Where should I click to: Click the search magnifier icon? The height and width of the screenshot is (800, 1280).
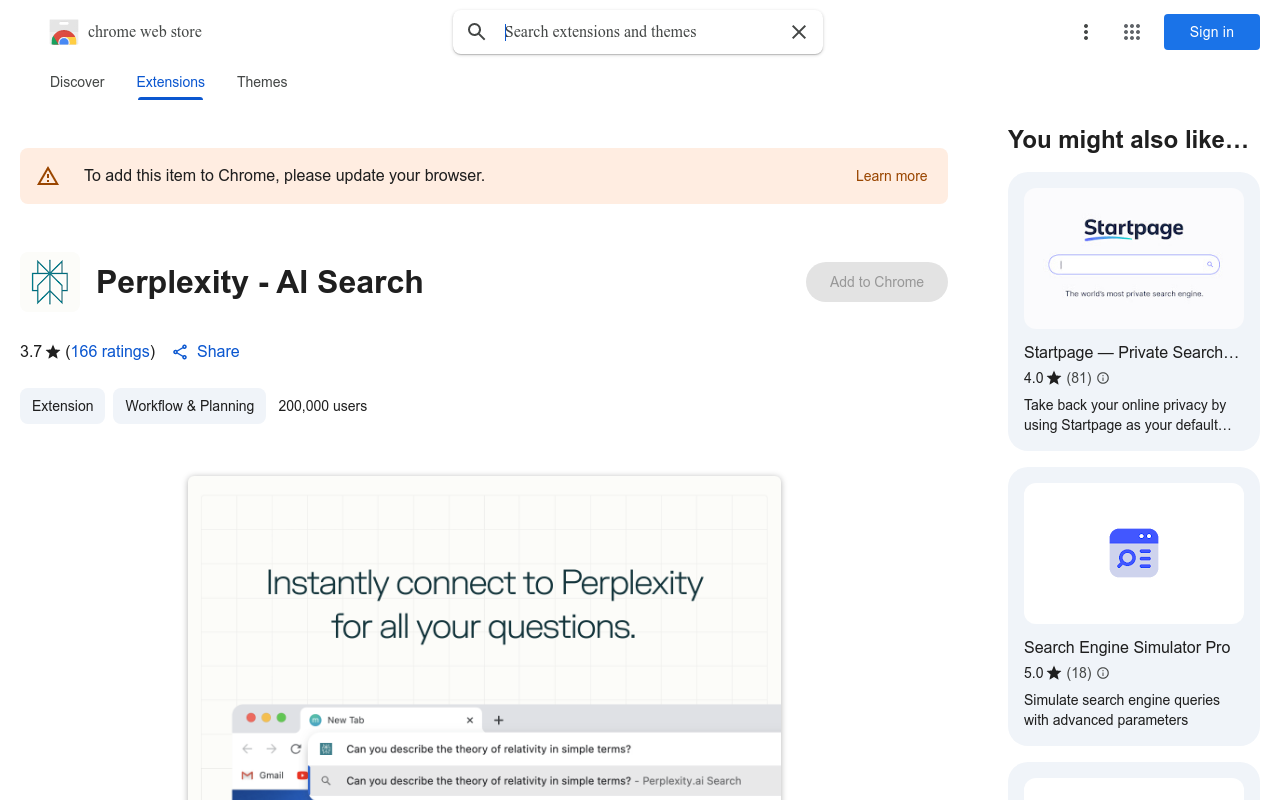click(477, 32)
